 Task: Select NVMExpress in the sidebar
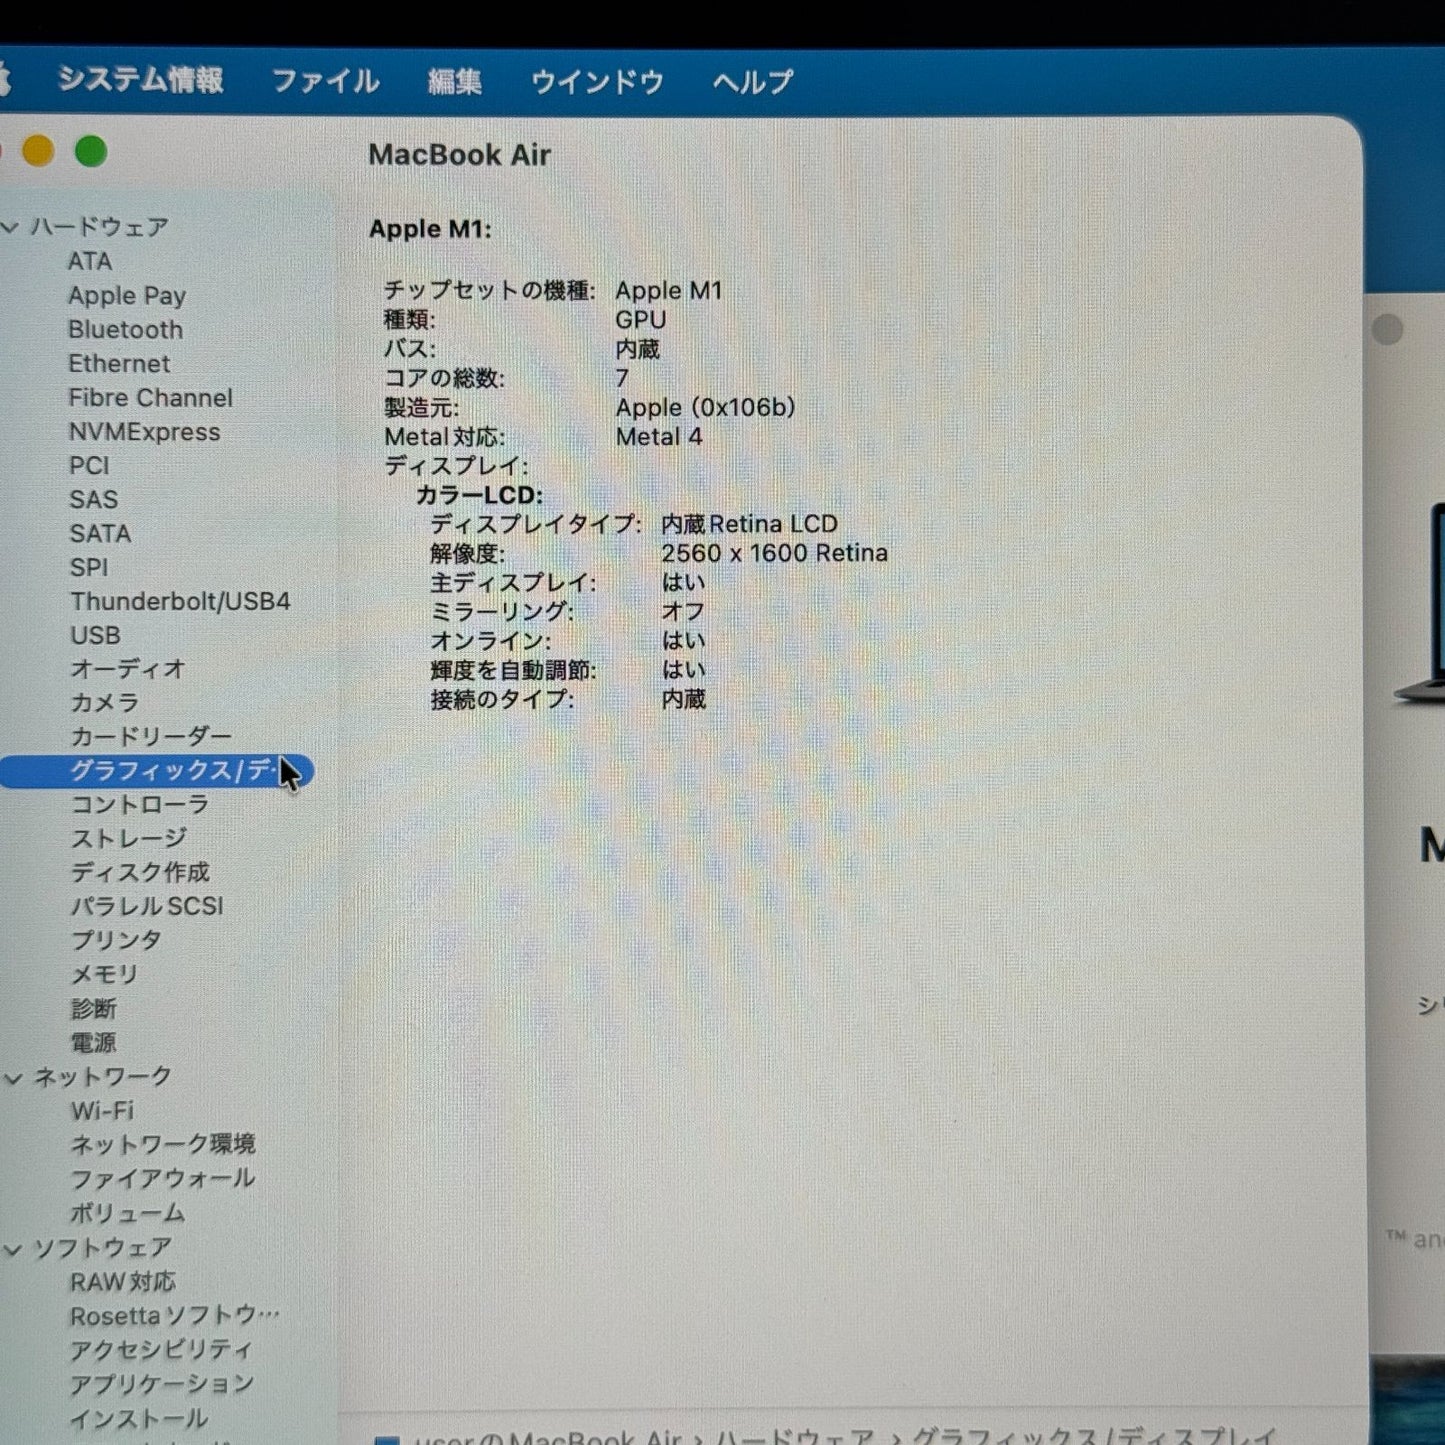pyautogui.click(x=144, y=432)
